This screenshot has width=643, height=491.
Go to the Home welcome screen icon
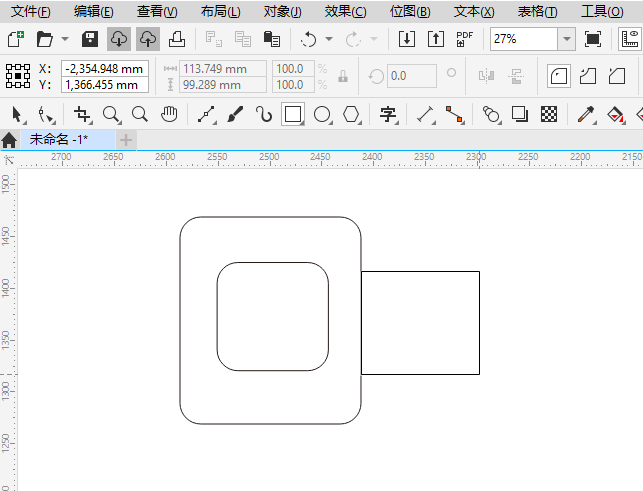pos(9,140)
